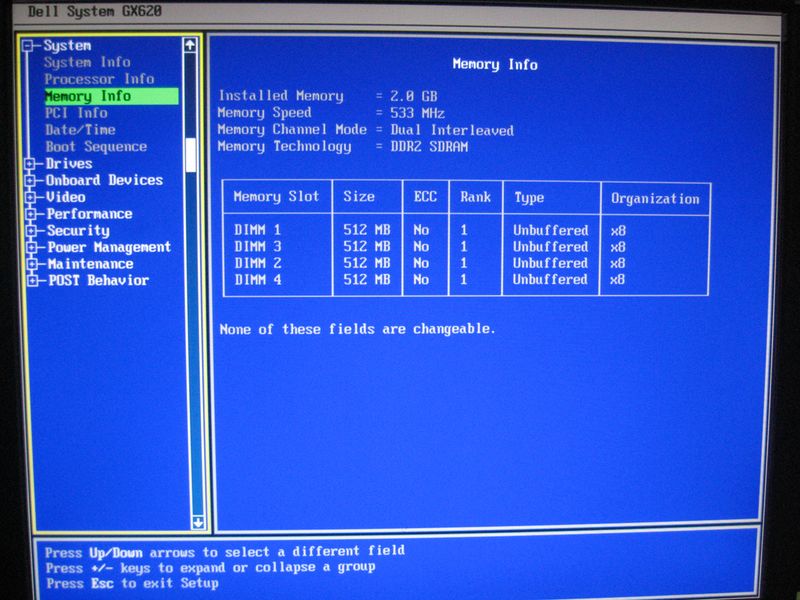Click the Unbuffered type of DIMM 4
The image size is (800, 600).
pos(550,279)
